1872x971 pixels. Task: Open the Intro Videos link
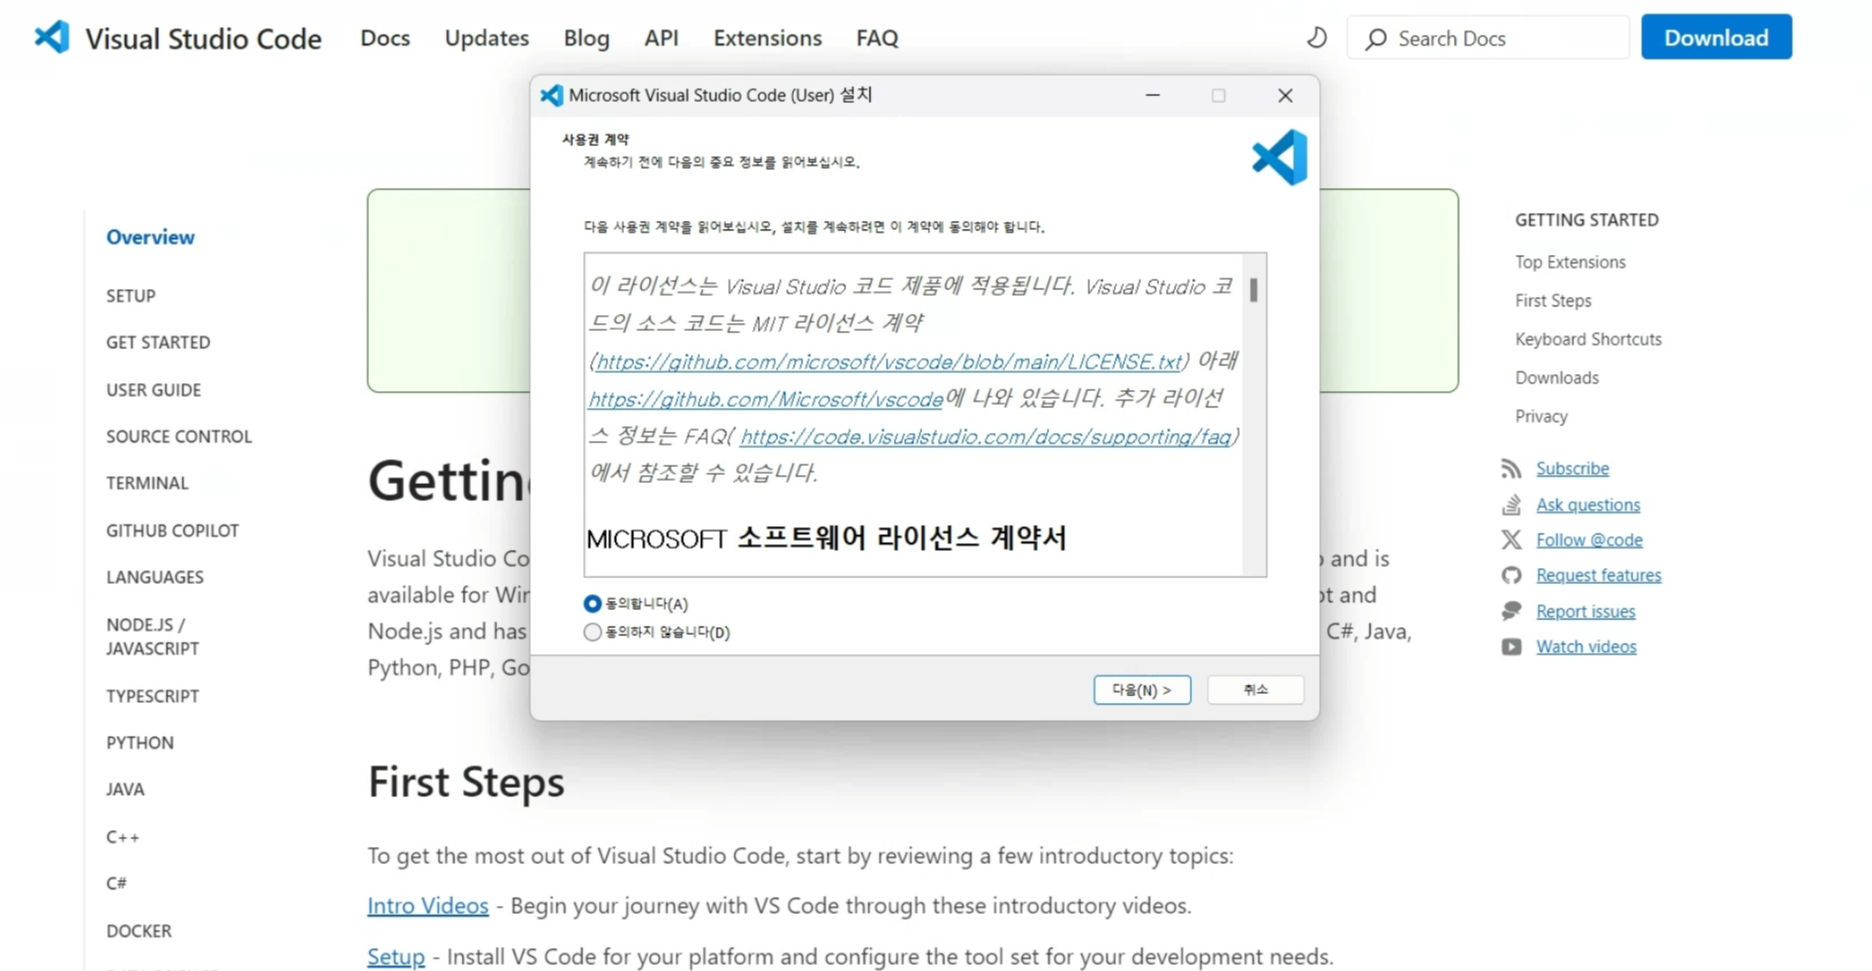coord(427,905)
